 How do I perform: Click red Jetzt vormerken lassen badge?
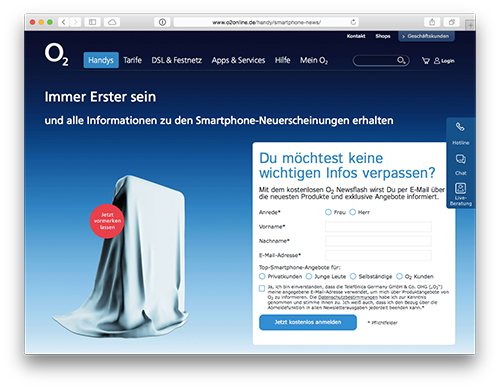(107, 221)
